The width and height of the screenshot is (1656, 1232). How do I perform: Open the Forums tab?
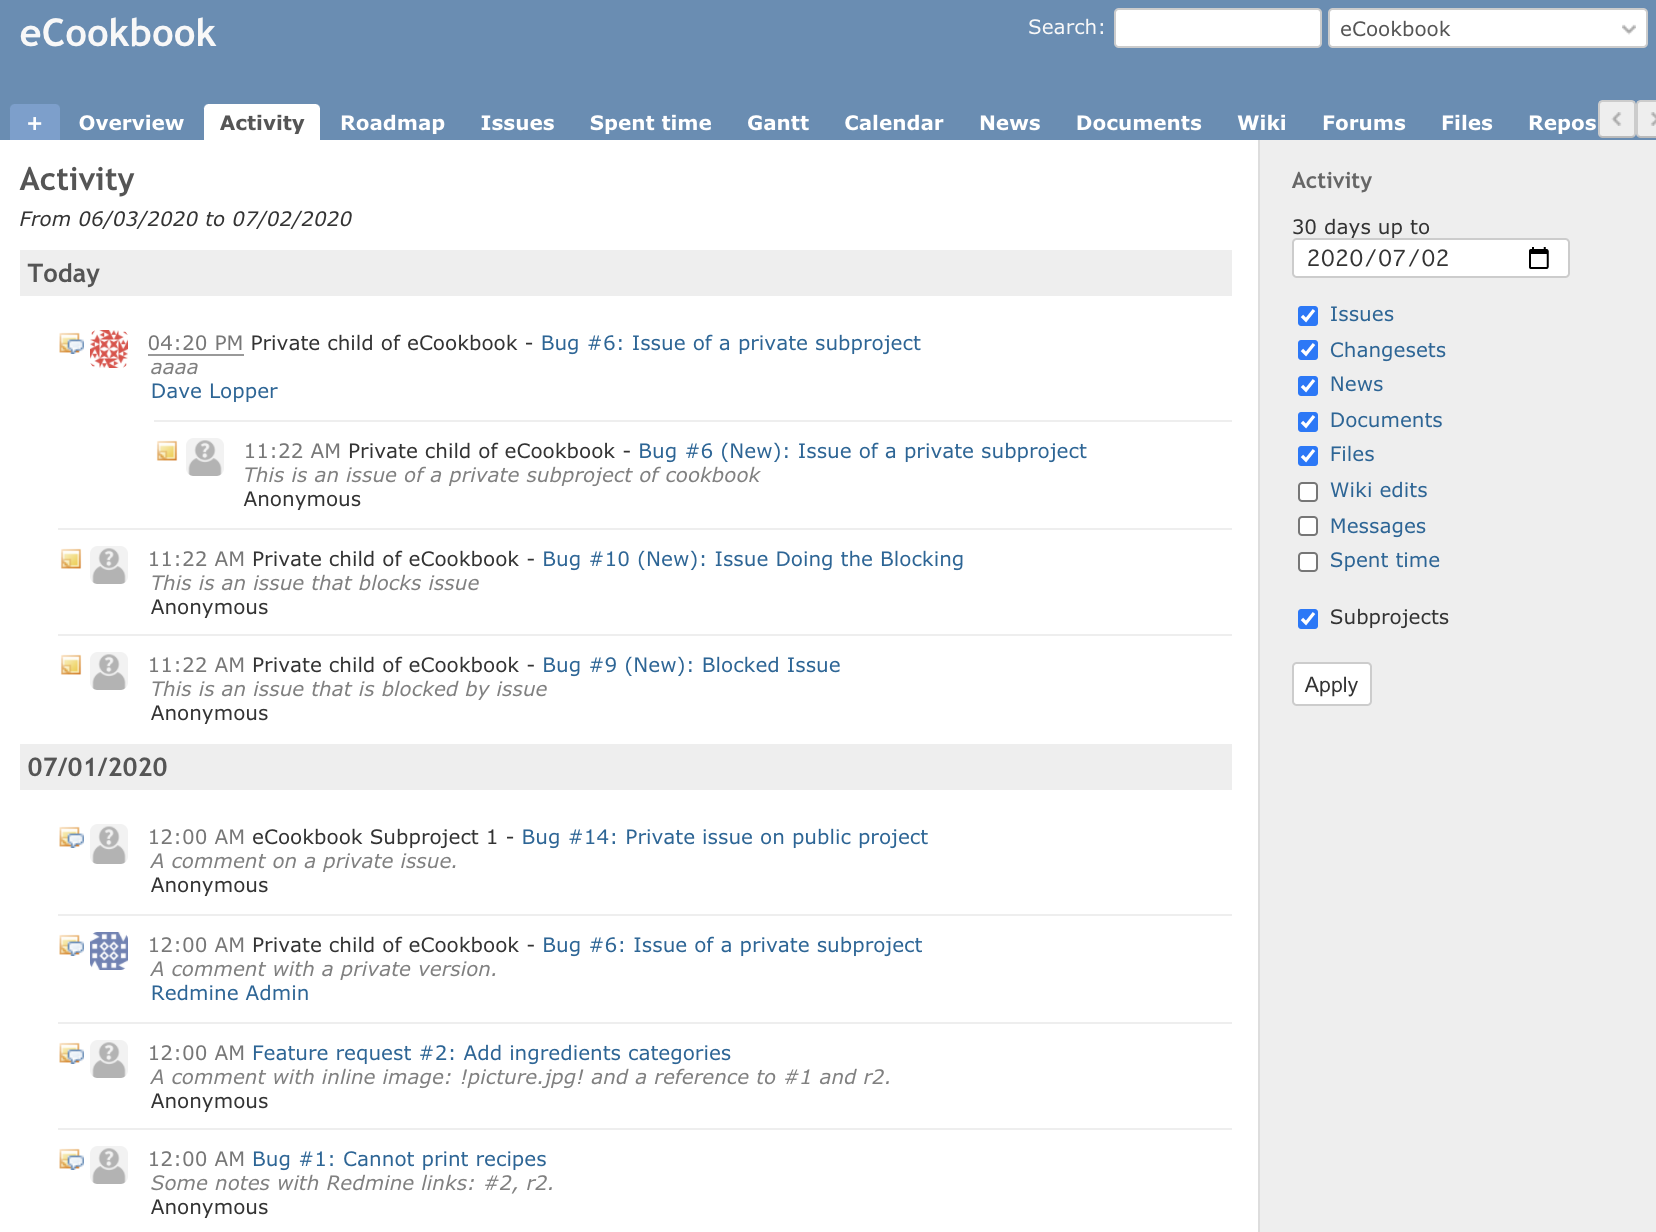coord(1364,123)
